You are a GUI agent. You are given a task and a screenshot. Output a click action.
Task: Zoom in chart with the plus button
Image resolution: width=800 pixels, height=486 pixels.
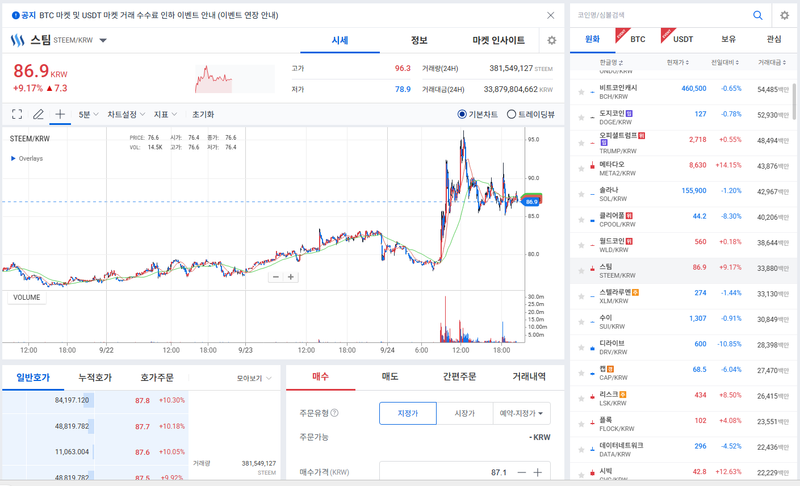tap(291, 277)
